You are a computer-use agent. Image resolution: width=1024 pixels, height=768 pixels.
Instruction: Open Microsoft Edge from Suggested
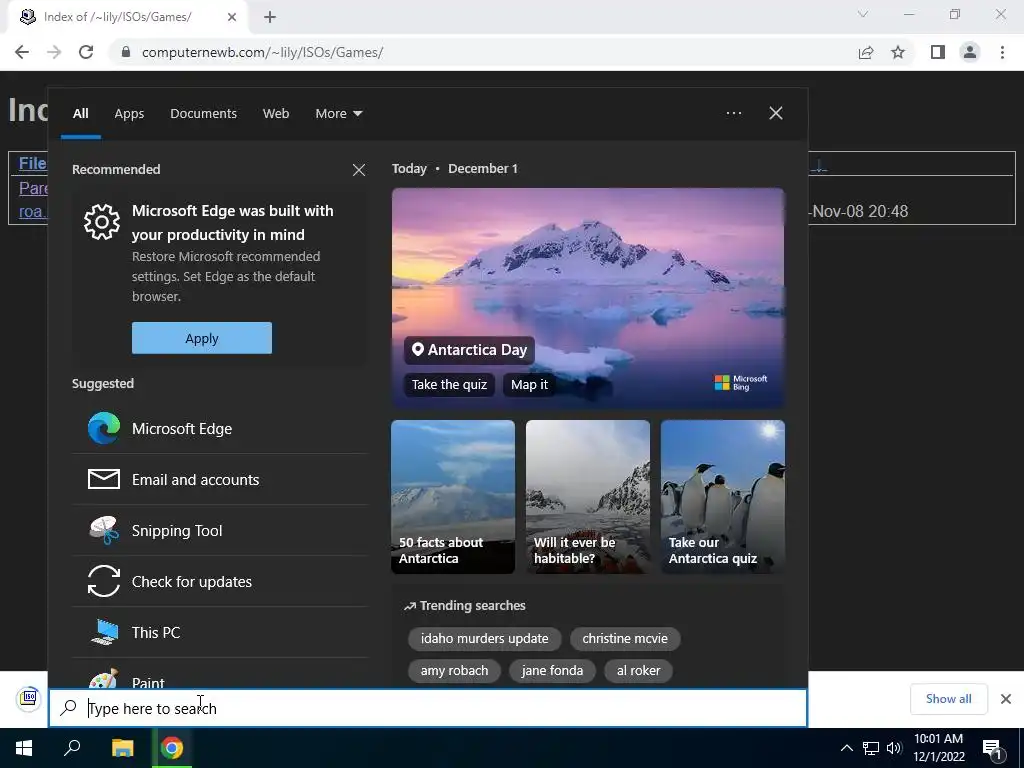click(x=220, y=428)
